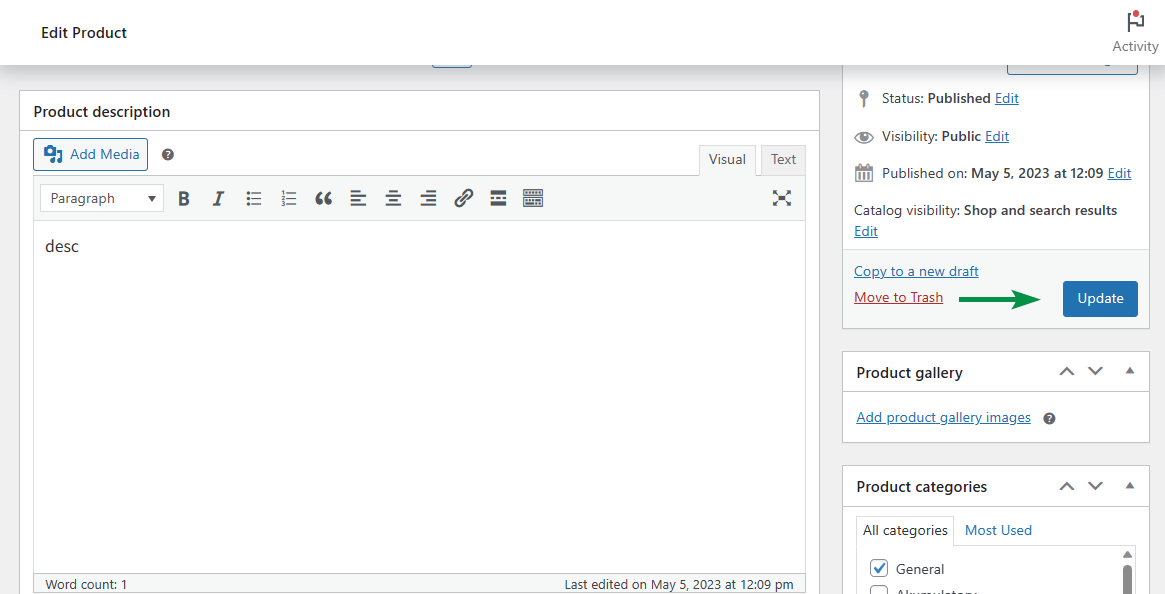The width and height of the screenshot is (1165, 594).
Task: Toggle the toolbar icon in the editor
Action: tap(533, 198)
